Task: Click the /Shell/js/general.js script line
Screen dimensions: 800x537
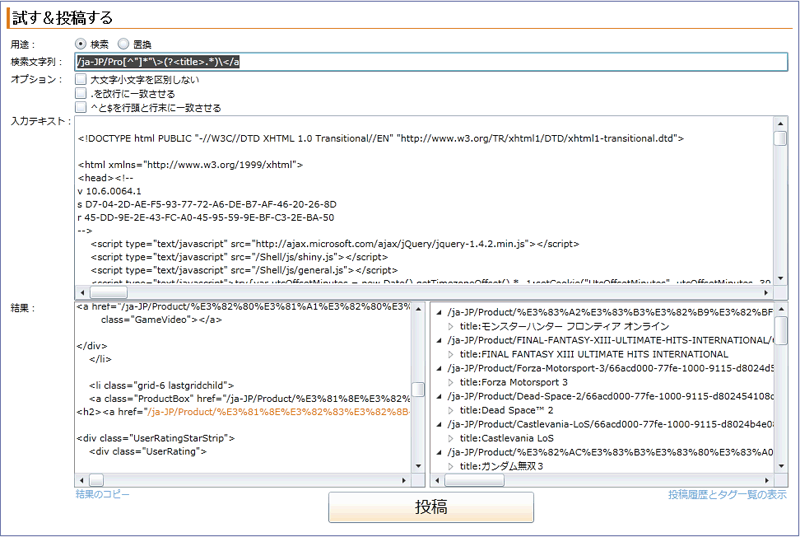Action: coord(244,270)
